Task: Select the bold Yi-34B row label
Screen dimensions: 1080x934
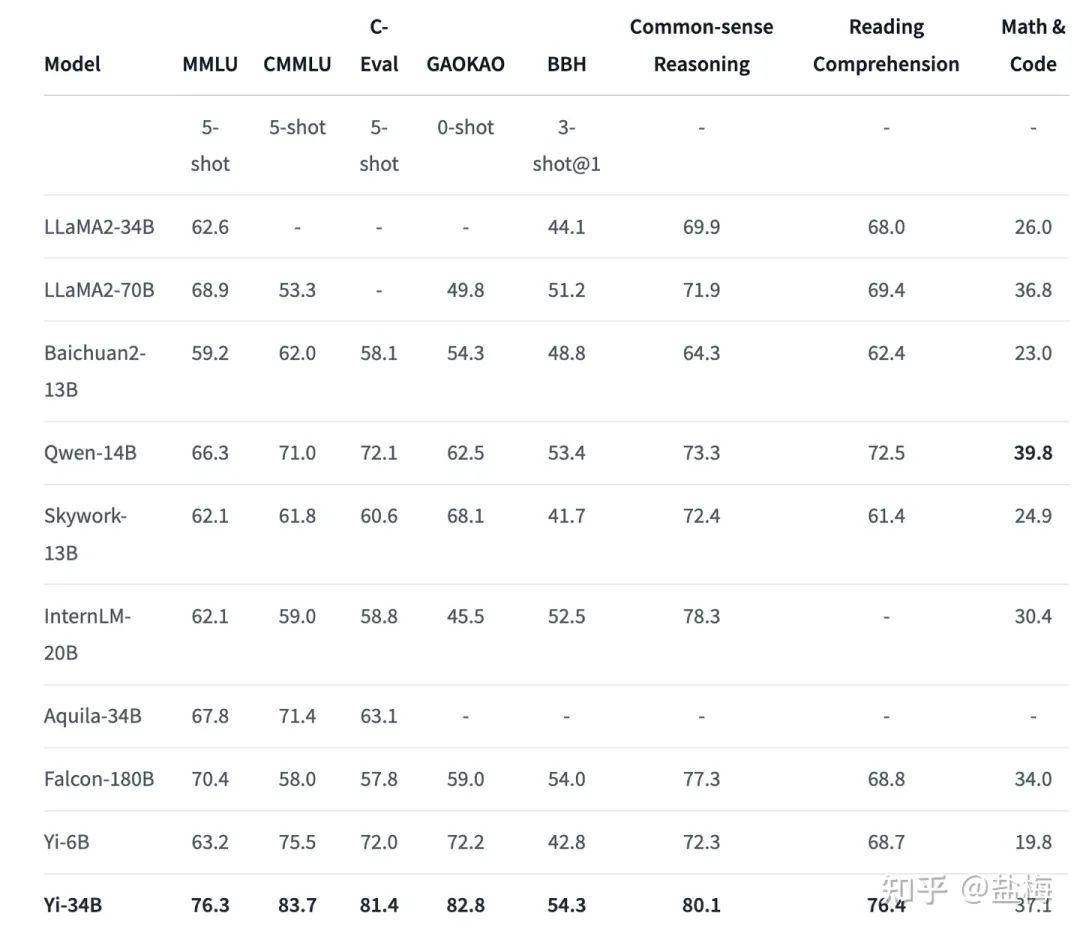Action: [x=73, y=905]
